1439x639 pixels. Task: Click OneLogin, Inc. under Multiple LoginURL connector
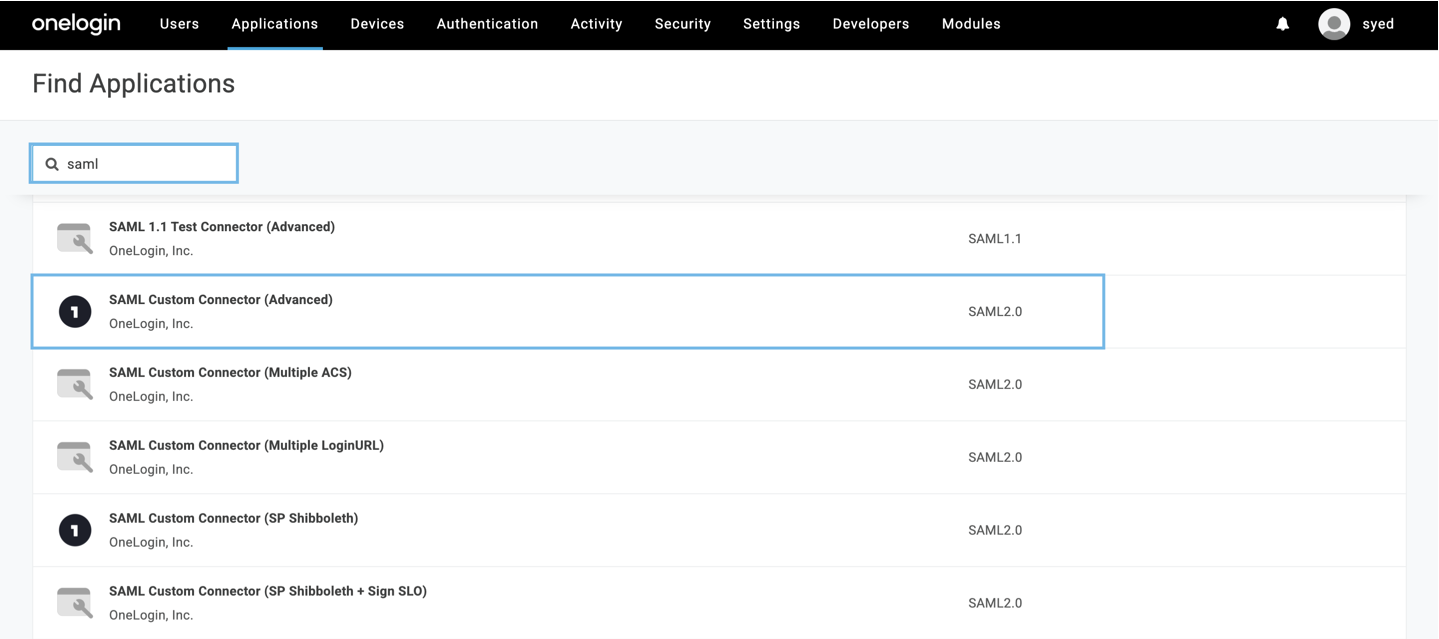pos(151,470)
